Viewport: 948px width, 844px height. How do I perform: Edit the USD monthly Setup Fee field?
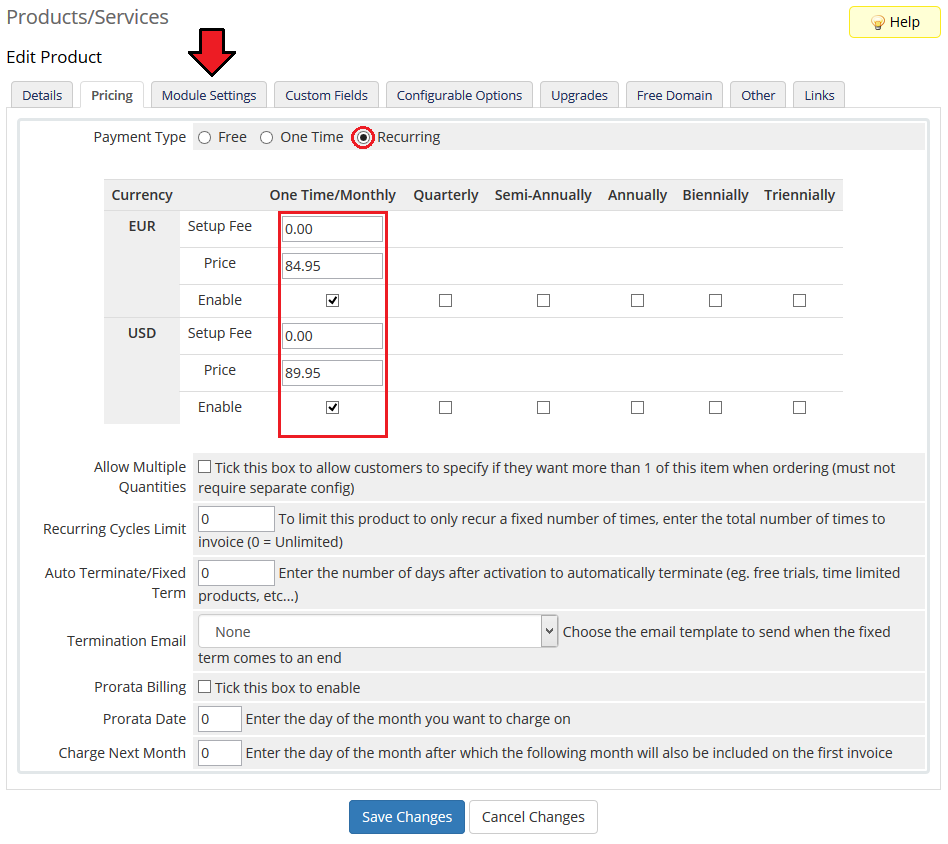point(332,336)
